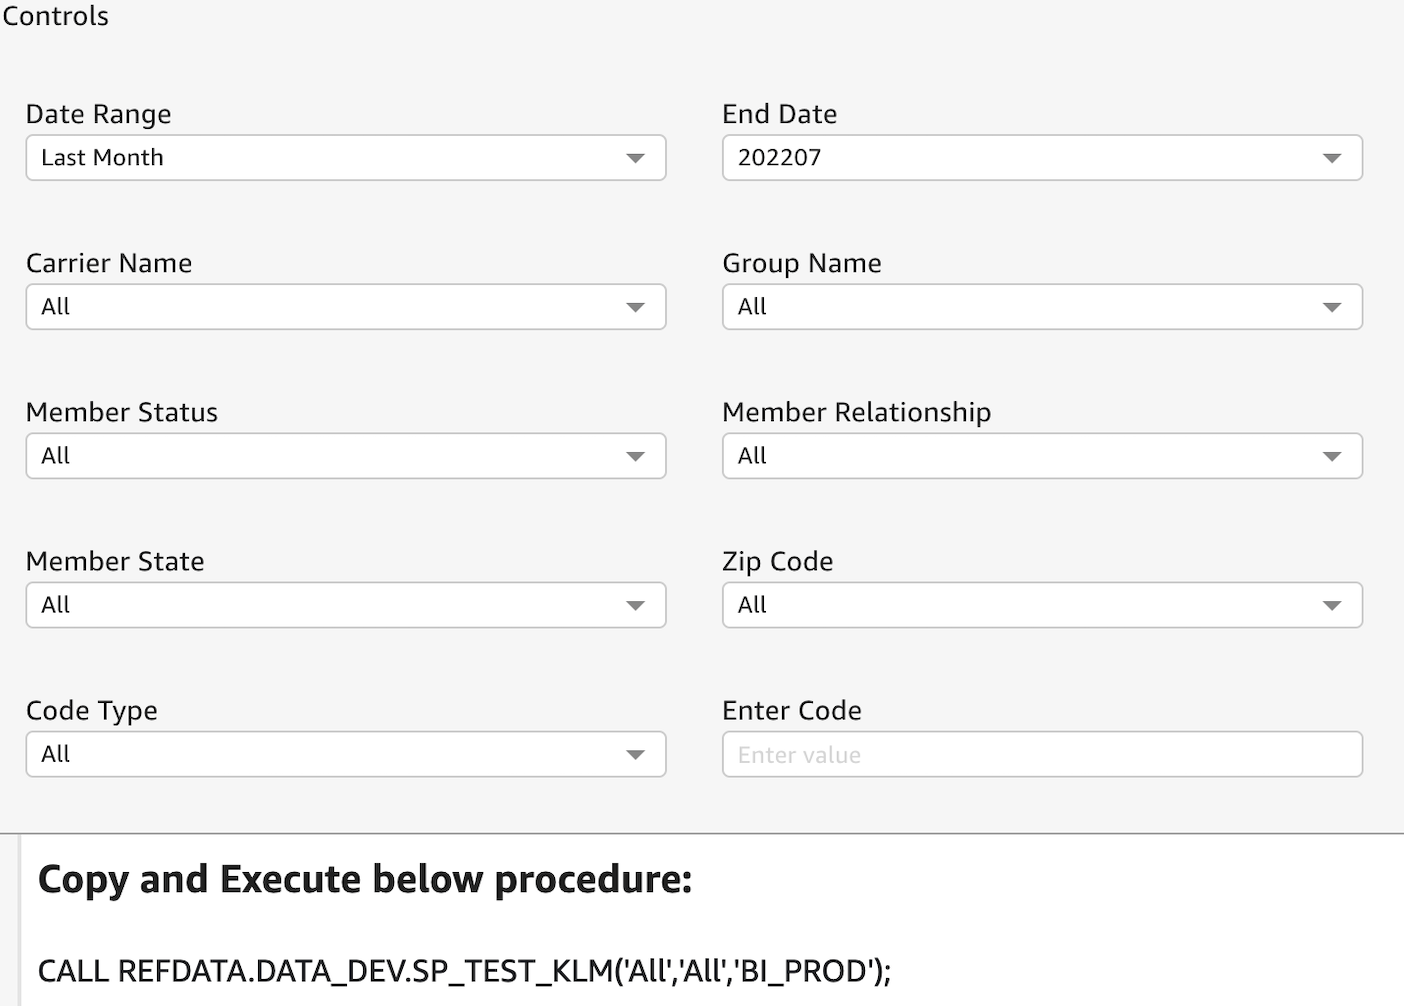Click the Group Name dropdown arrow
The width and height of the screenshot is (1404, 1006).
[x=1332, y=306]
